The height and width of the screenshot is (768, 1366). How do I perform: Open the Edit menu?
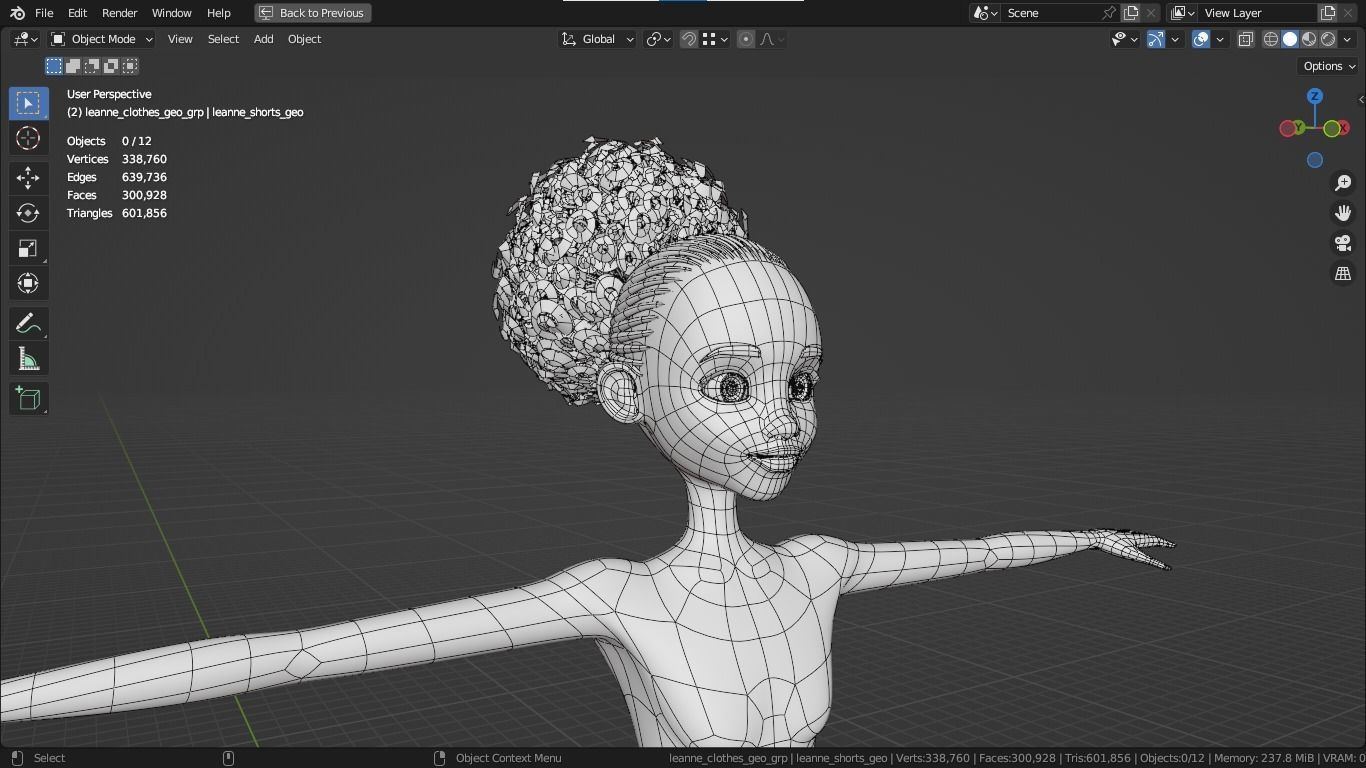pos(77,13)
